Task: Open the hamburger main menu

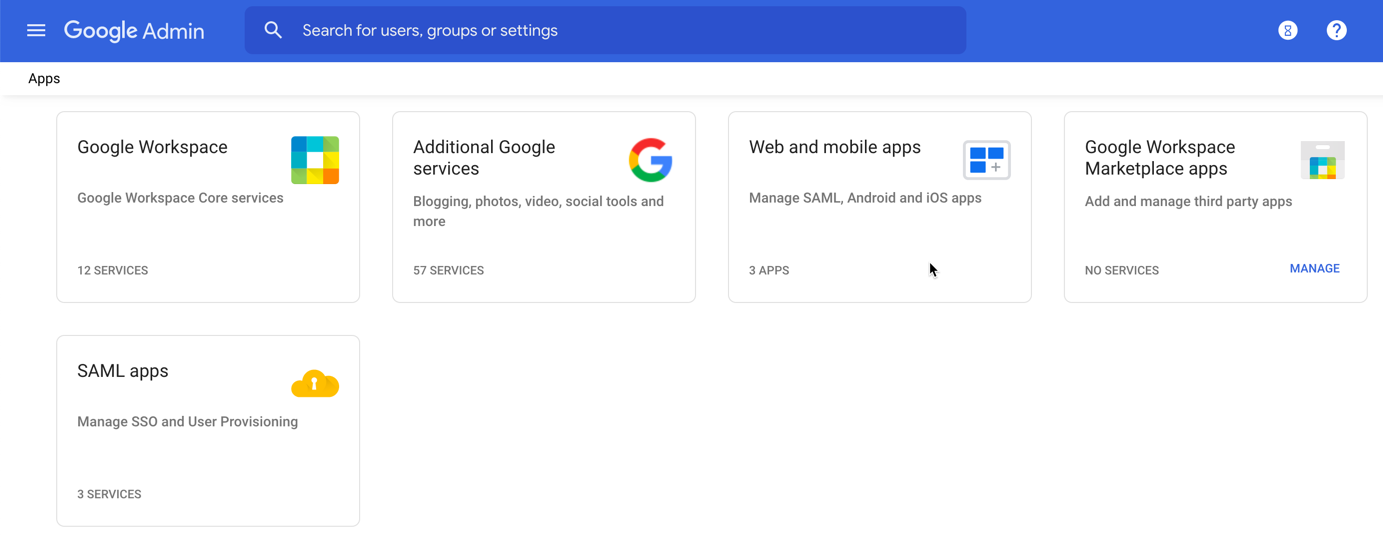Action: [x=36, y=31]
